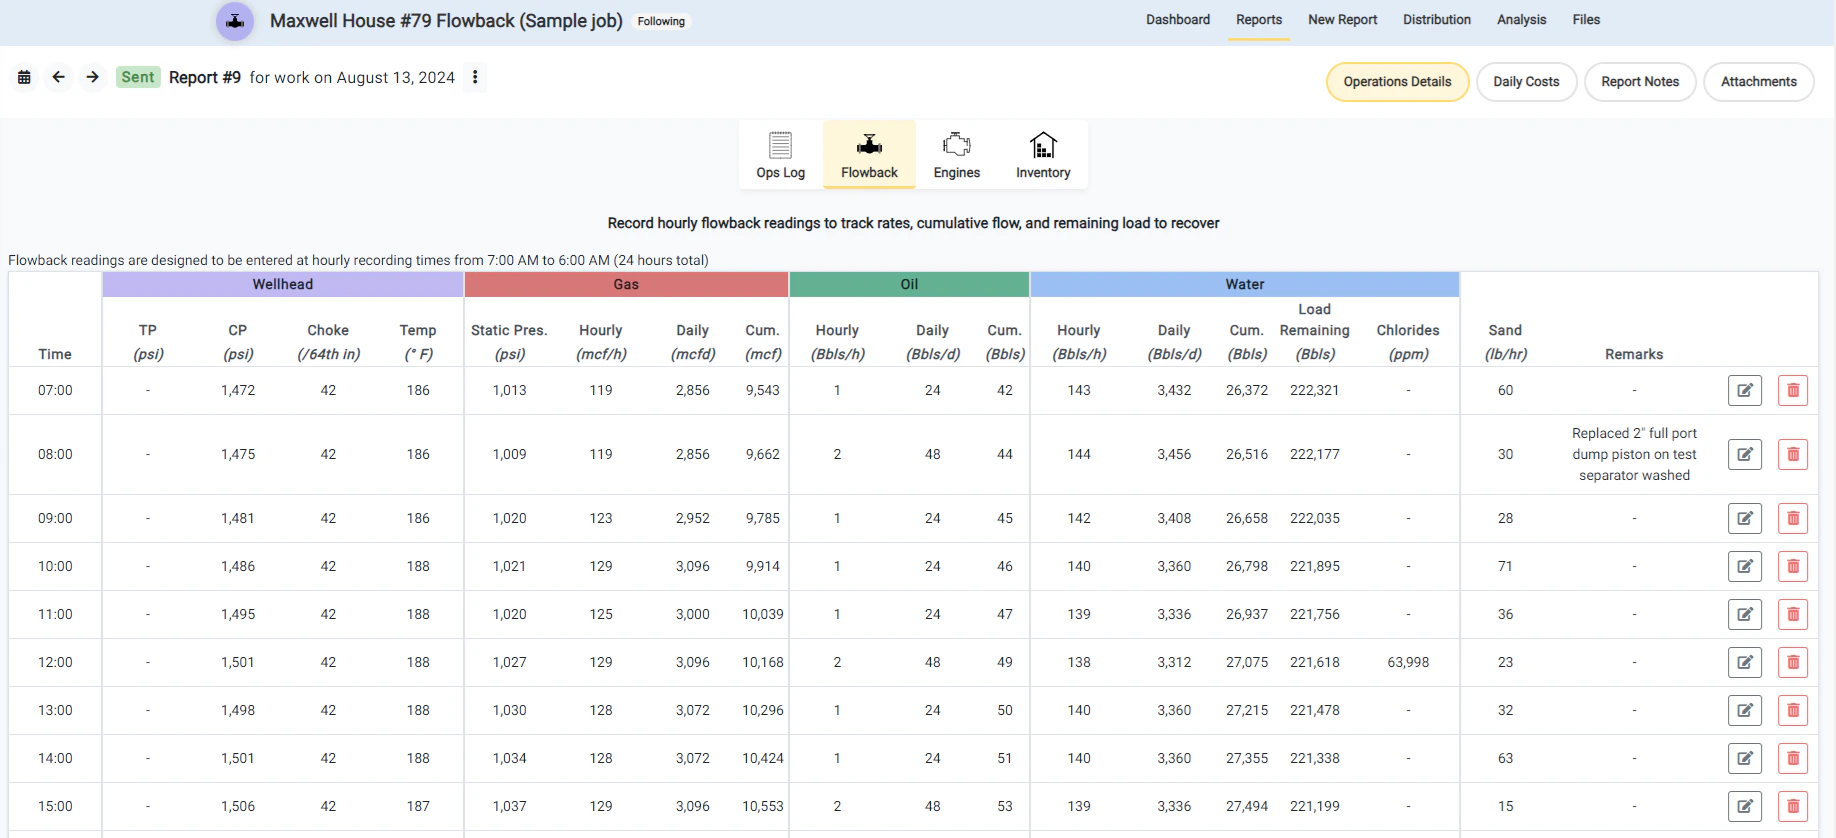Viewport: 1836px width, 838px height.
Task: Click the calendar date picker icon
Action: click(x=24, y=77)
